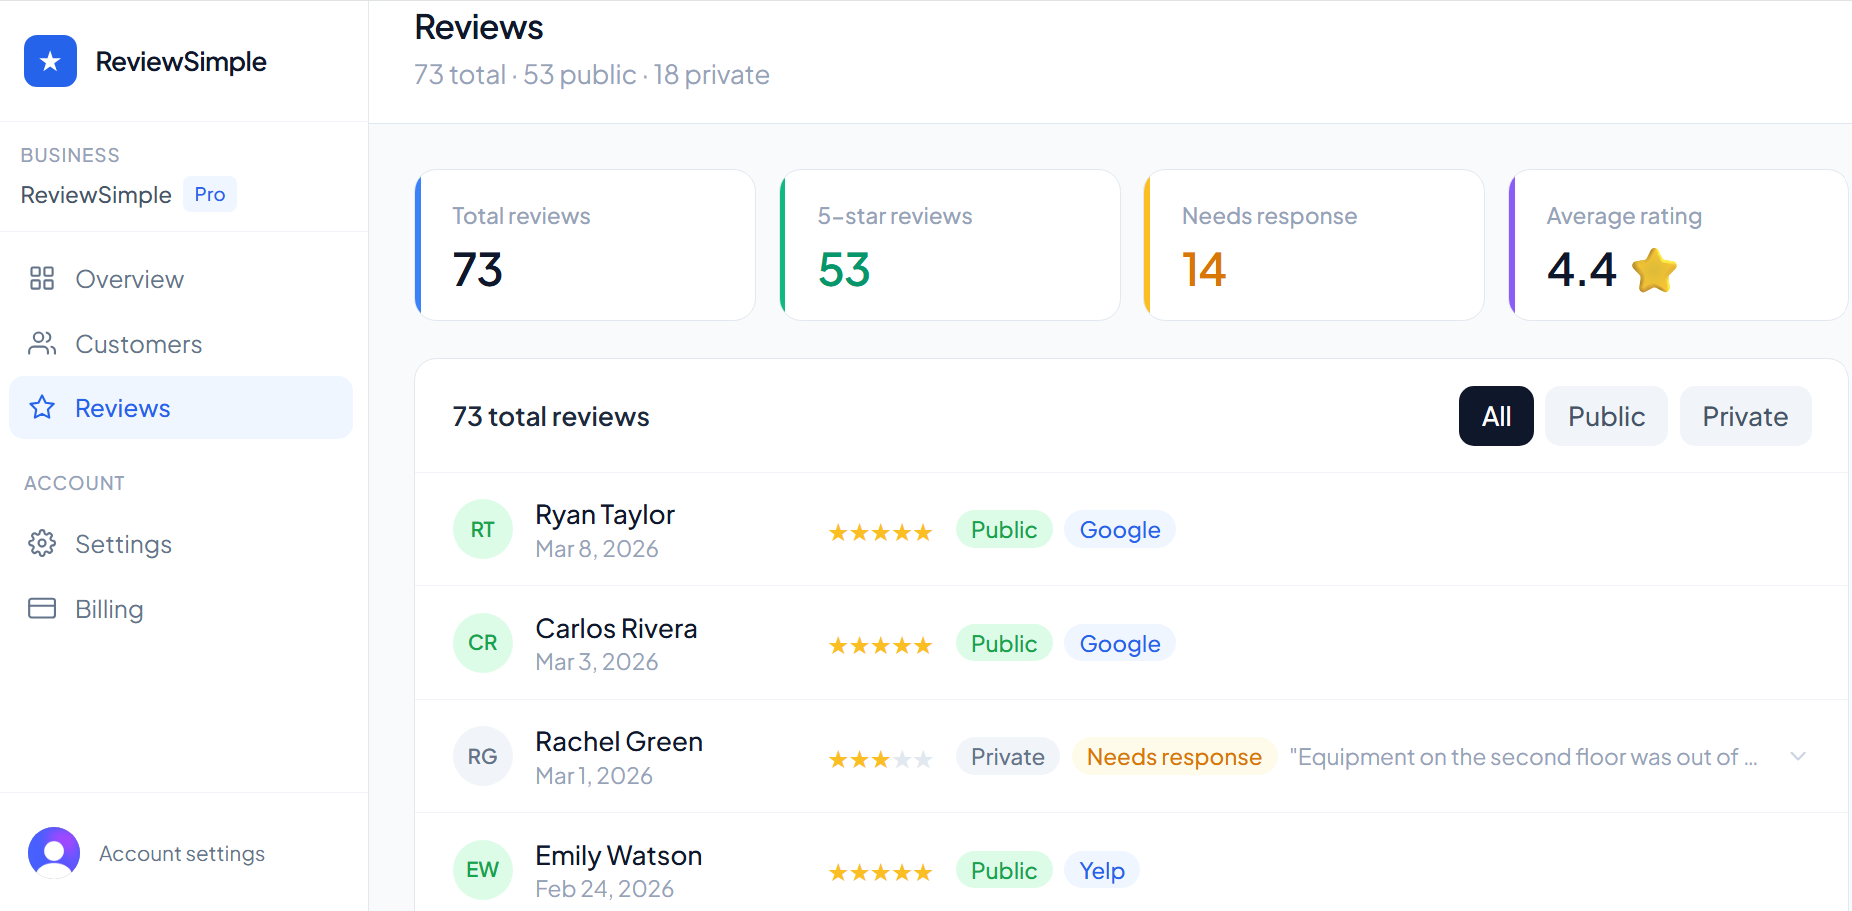Screen dimensions: 1852x911
Task: Select the Reviews item in the navigation menu
Action: click(x=121, y=407)
